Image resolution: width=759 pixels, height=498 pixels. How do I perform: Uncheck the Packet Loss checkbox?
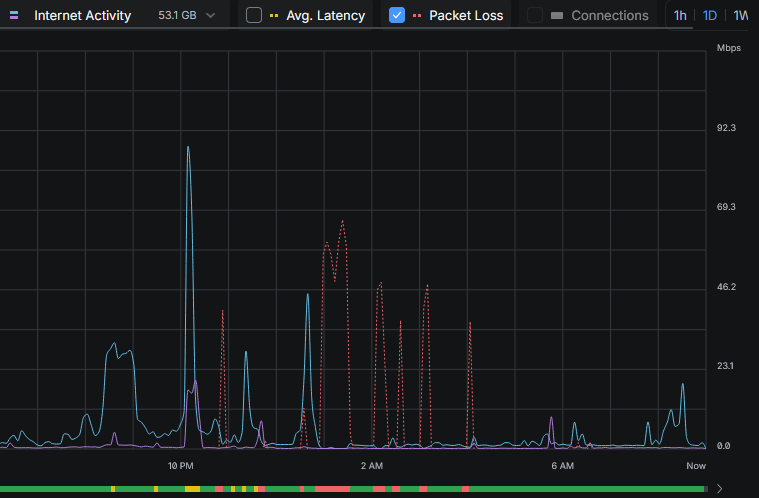397,15
